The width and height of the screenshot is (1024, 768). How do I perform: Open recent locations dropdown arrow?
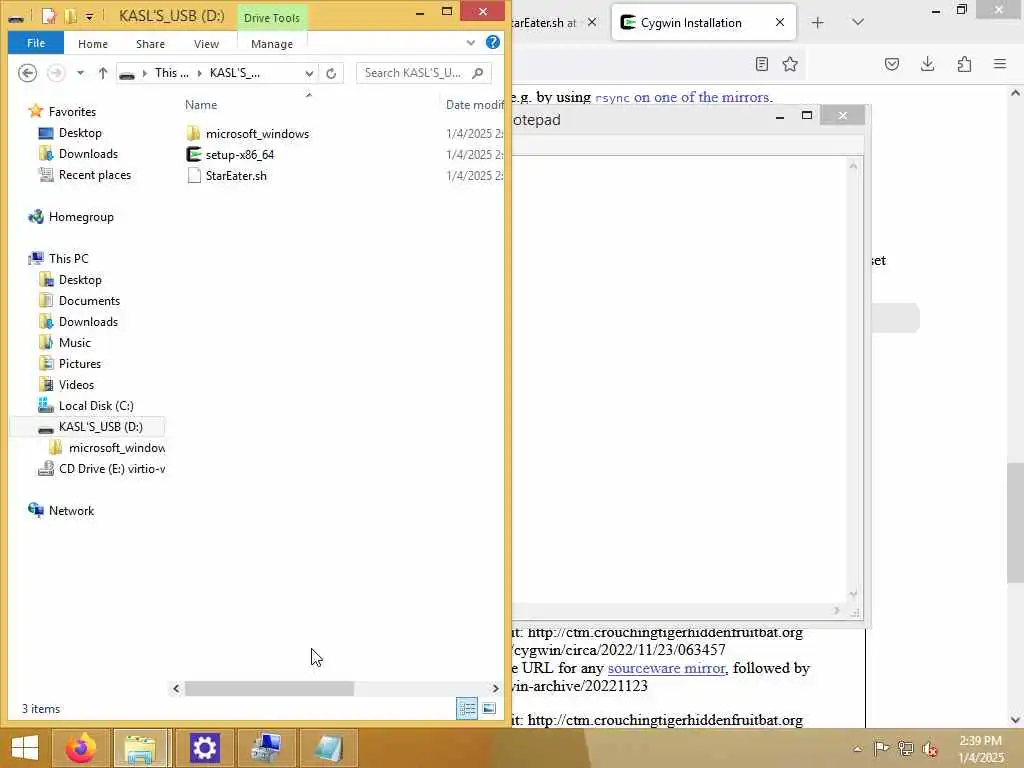click(x=80, y=73)
